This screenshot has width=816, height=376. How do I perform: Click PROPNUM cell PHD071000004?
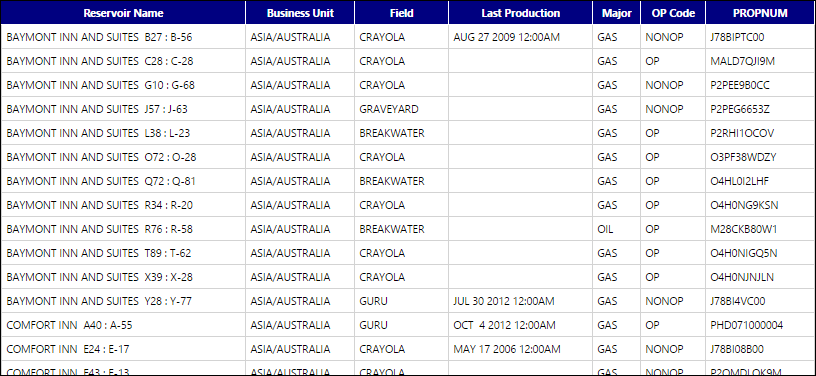pos(760,325)
